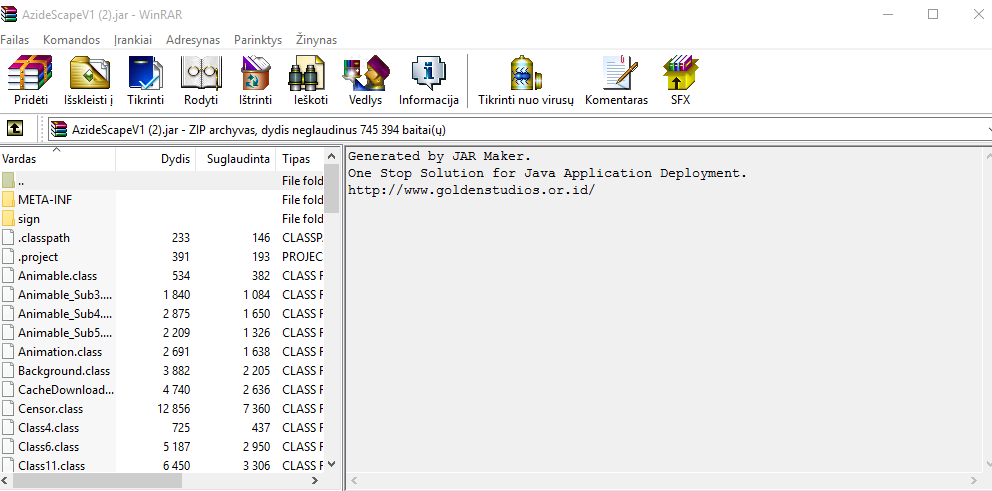Click file list scroll up arrow

coord(332,156)
